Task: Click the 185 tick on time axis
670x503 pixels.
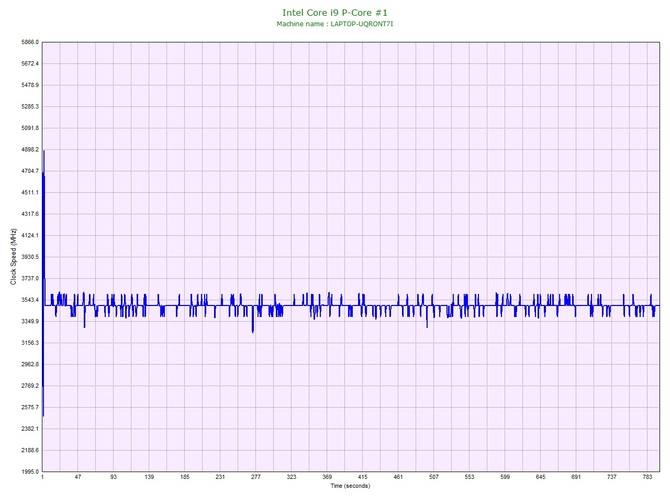Action: tap(185, 477)
